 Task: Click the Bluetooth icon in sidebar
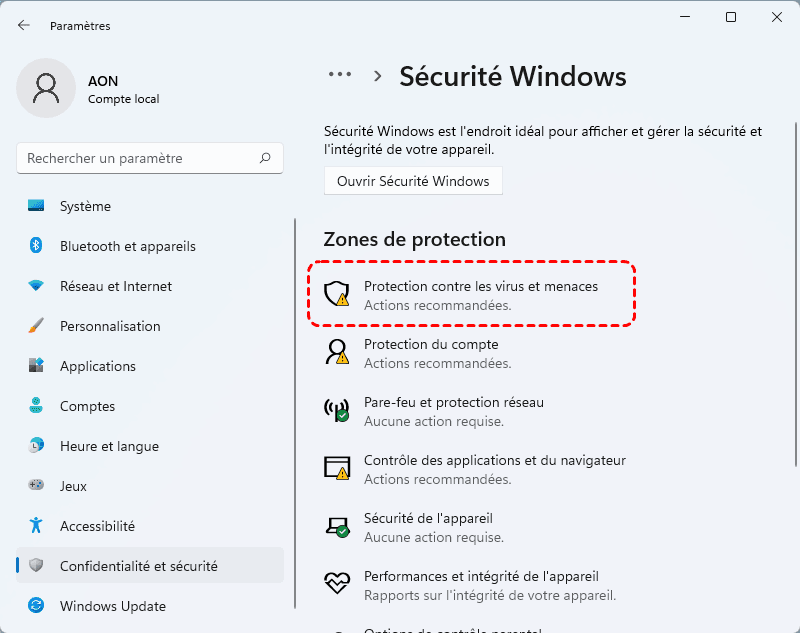point(37,246)
